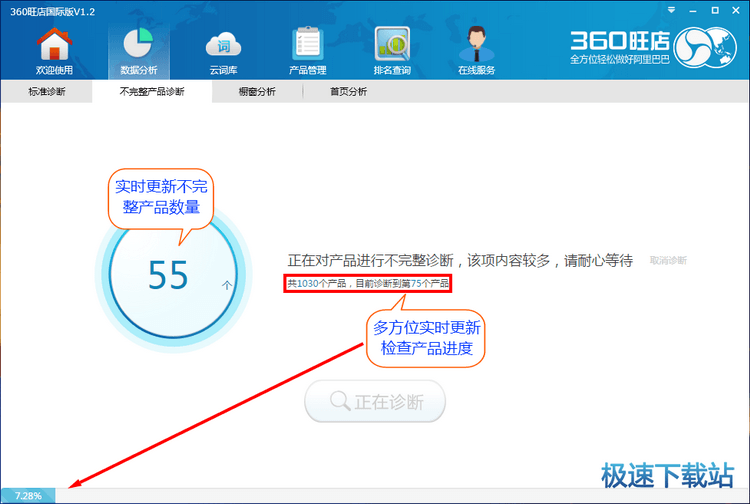Viewport: 750px width, 504px height.
Task: Click the circular 55 count indicator
Action: pos(173,275)
